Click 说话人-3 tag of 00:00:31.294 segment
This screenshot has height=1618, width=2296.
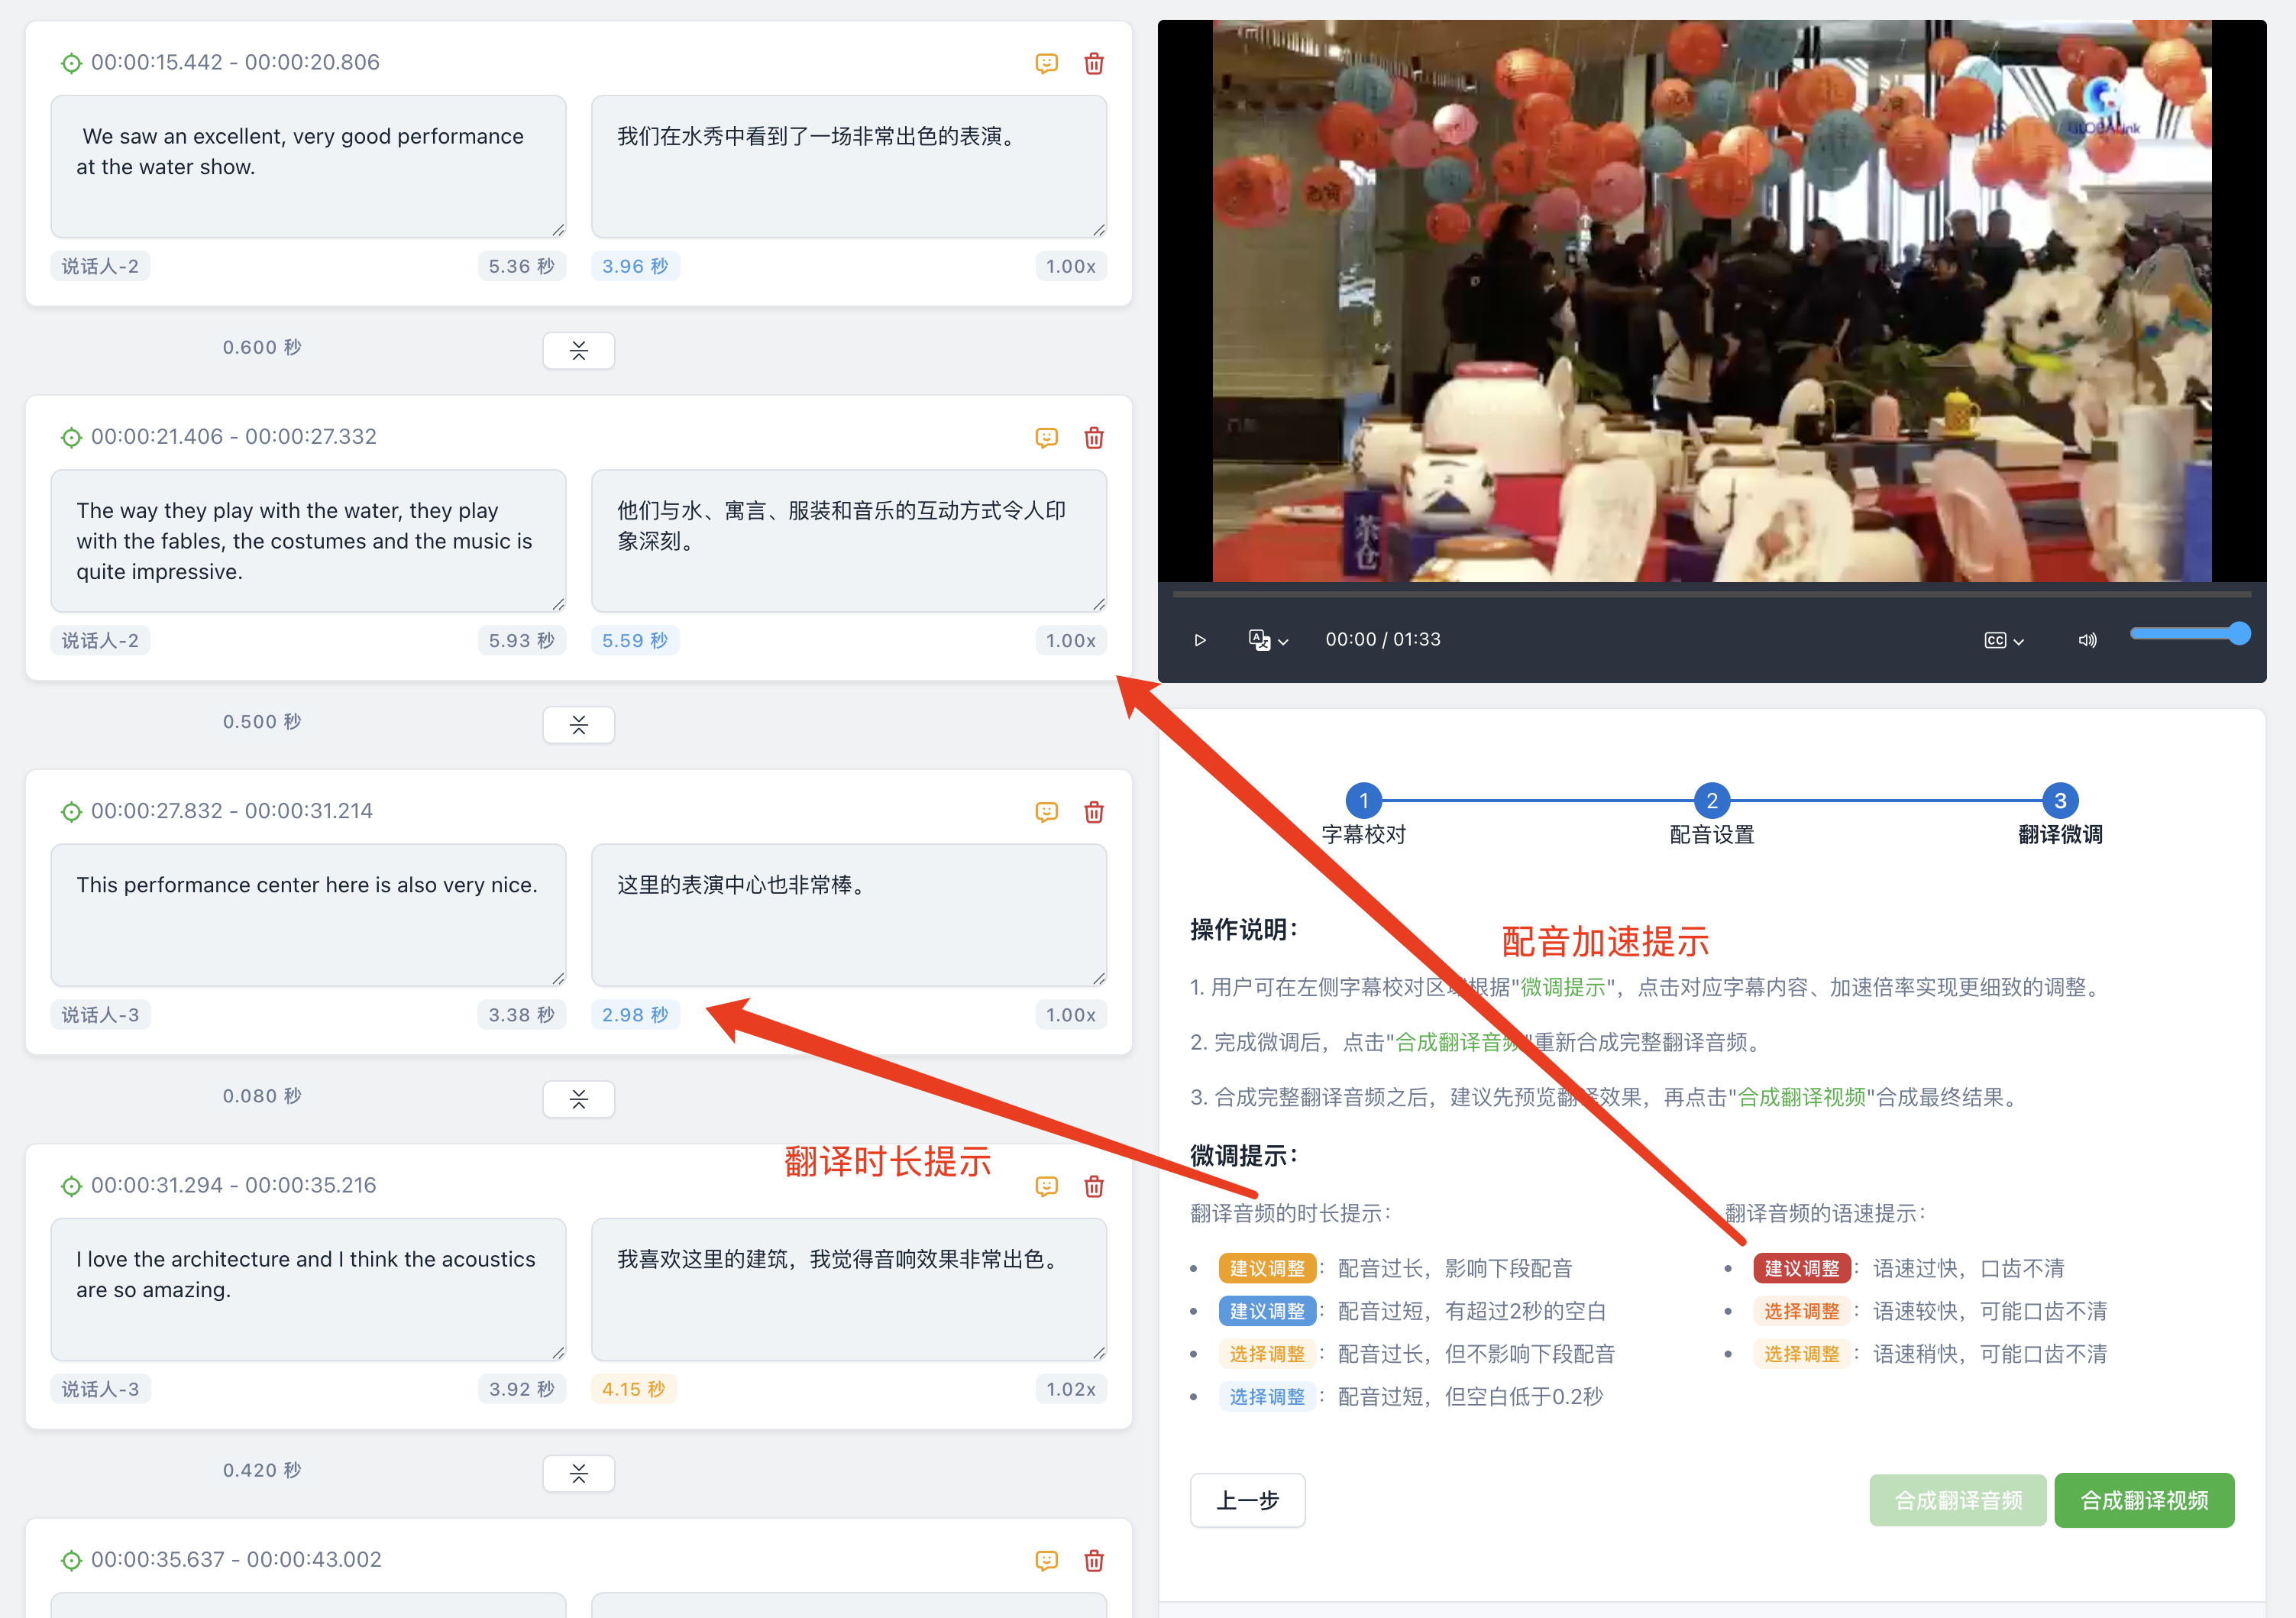100,1389
